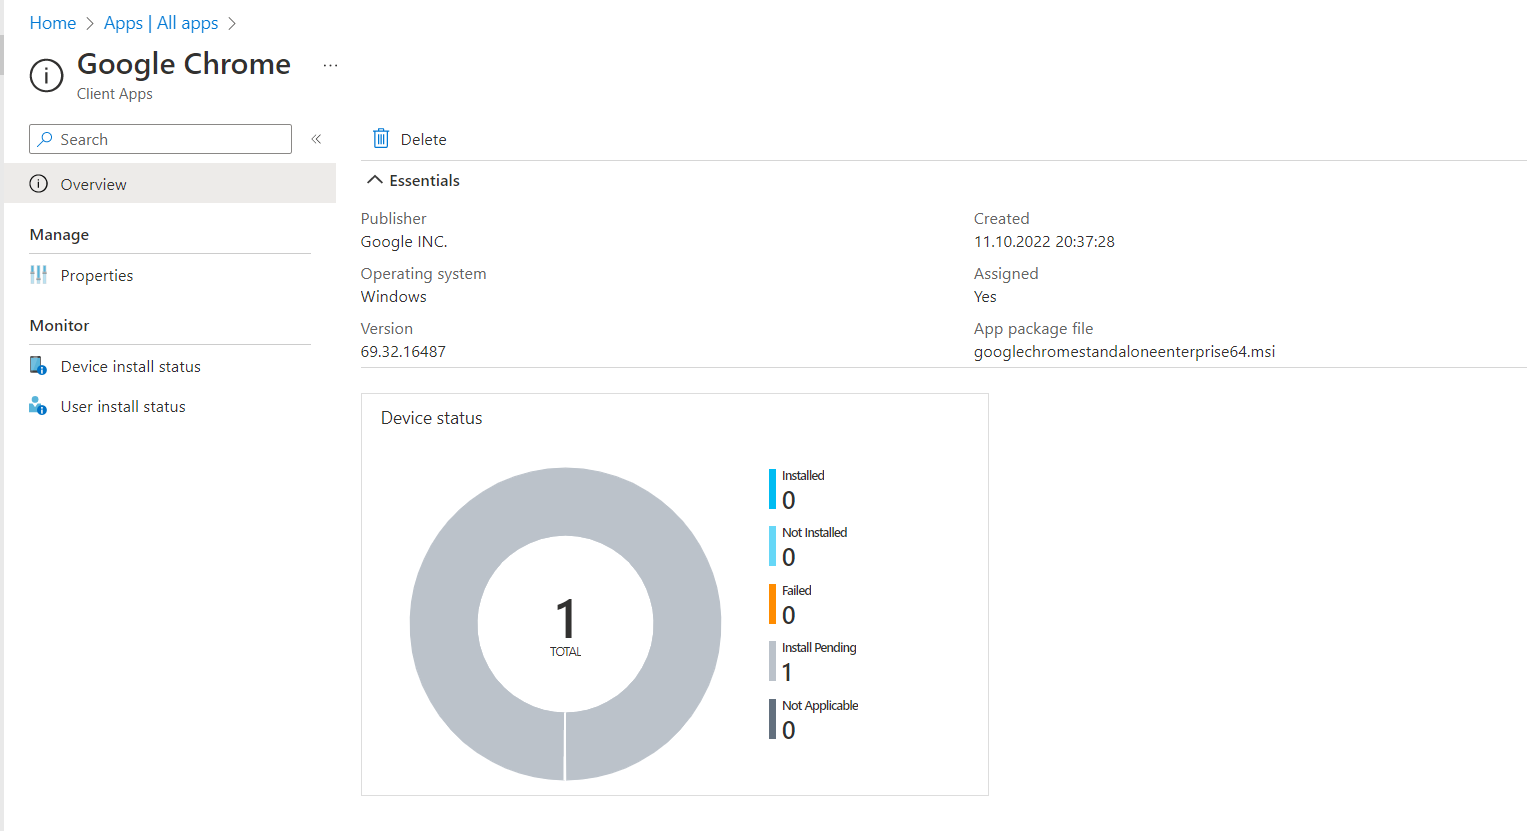Click the search magnifier icon

[x=45, y=139]
